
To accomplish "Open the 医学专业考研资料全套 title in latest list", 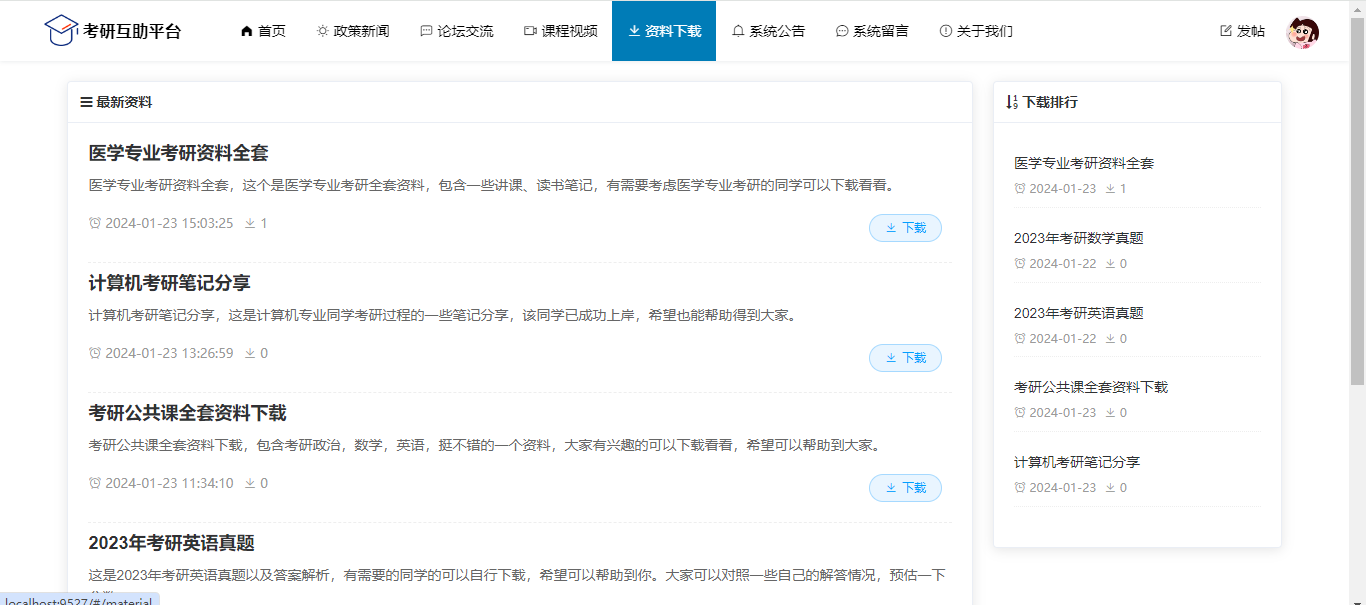I will coord(178,153).
